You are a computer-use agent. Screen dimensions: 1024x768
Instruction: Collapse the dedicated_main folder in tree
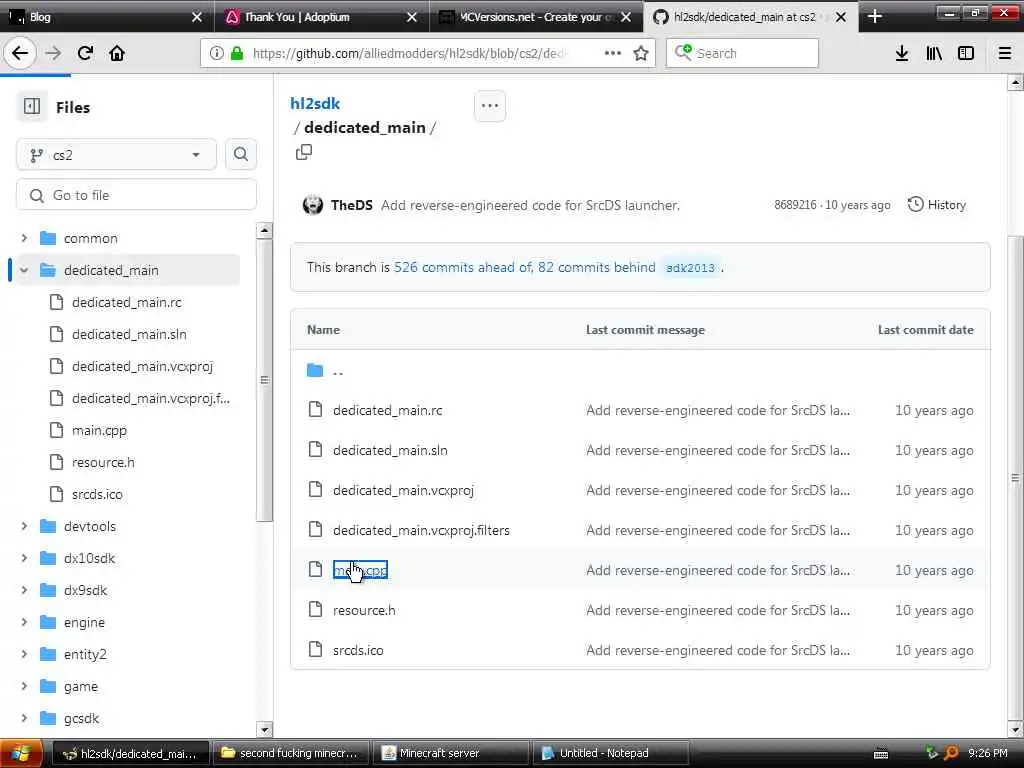[x=24, y=270]
